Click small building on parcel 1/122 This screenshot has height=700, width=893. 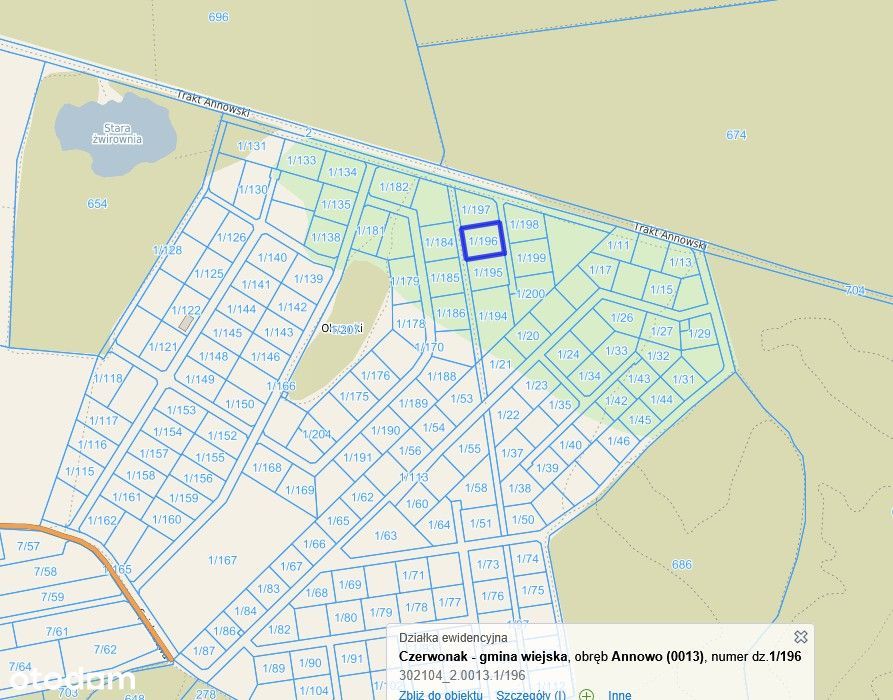[186, 324]
